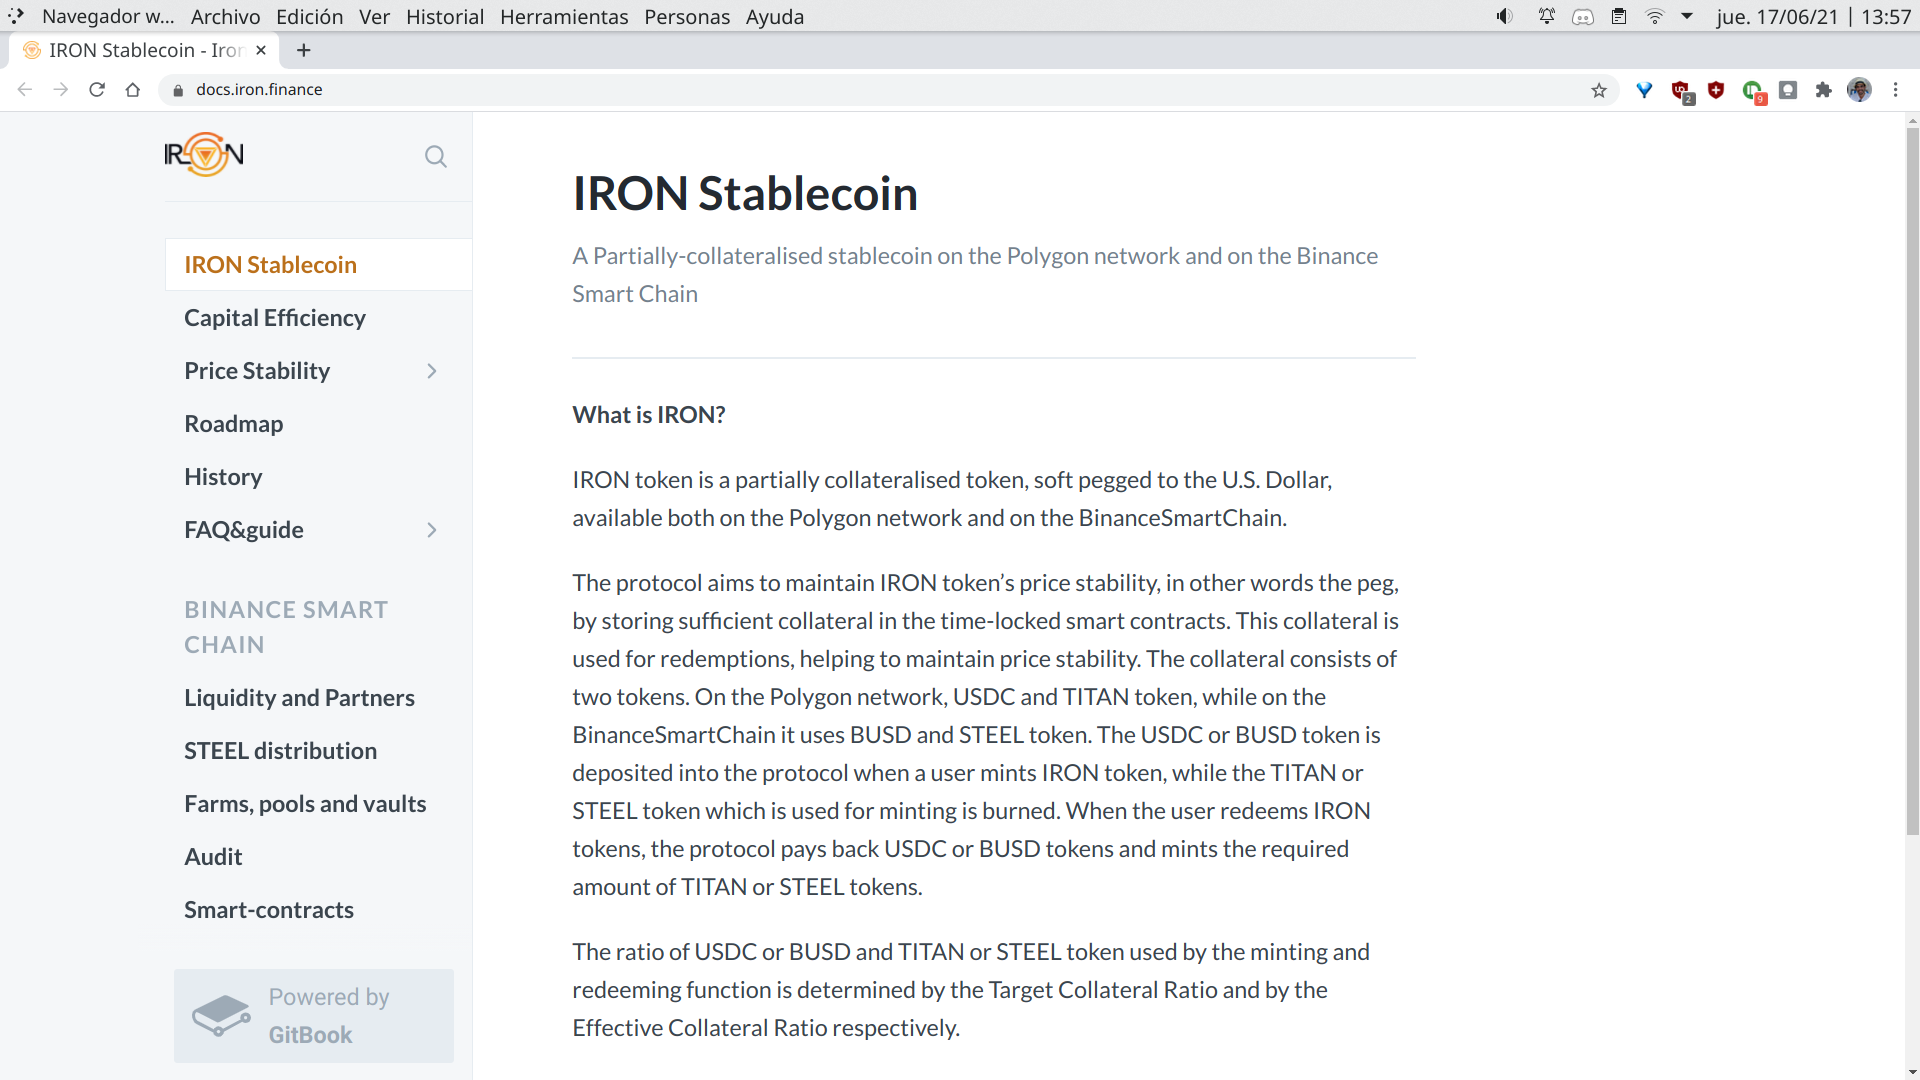1920x1080 pixels.
Task: Expand the FAQ&guide section chevron
Action: pos(432,530)
